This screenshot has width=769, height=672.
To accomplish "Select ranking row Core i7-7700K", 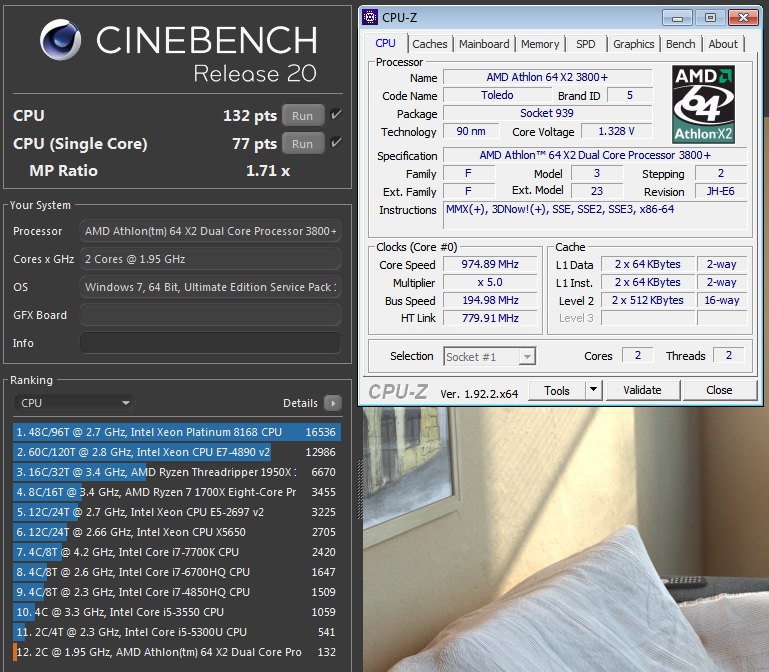I will coord(177,552).
